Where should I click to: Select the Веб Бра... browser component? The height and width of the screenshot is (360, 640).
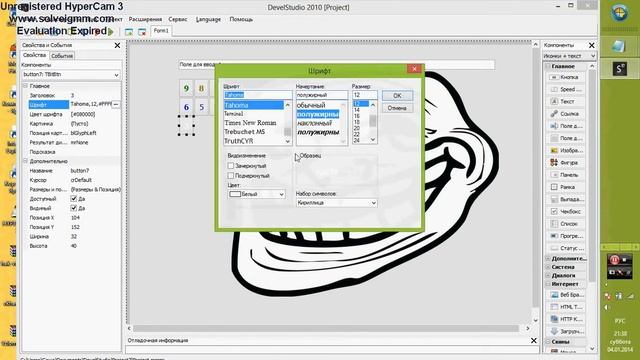(x=565, y=295)
